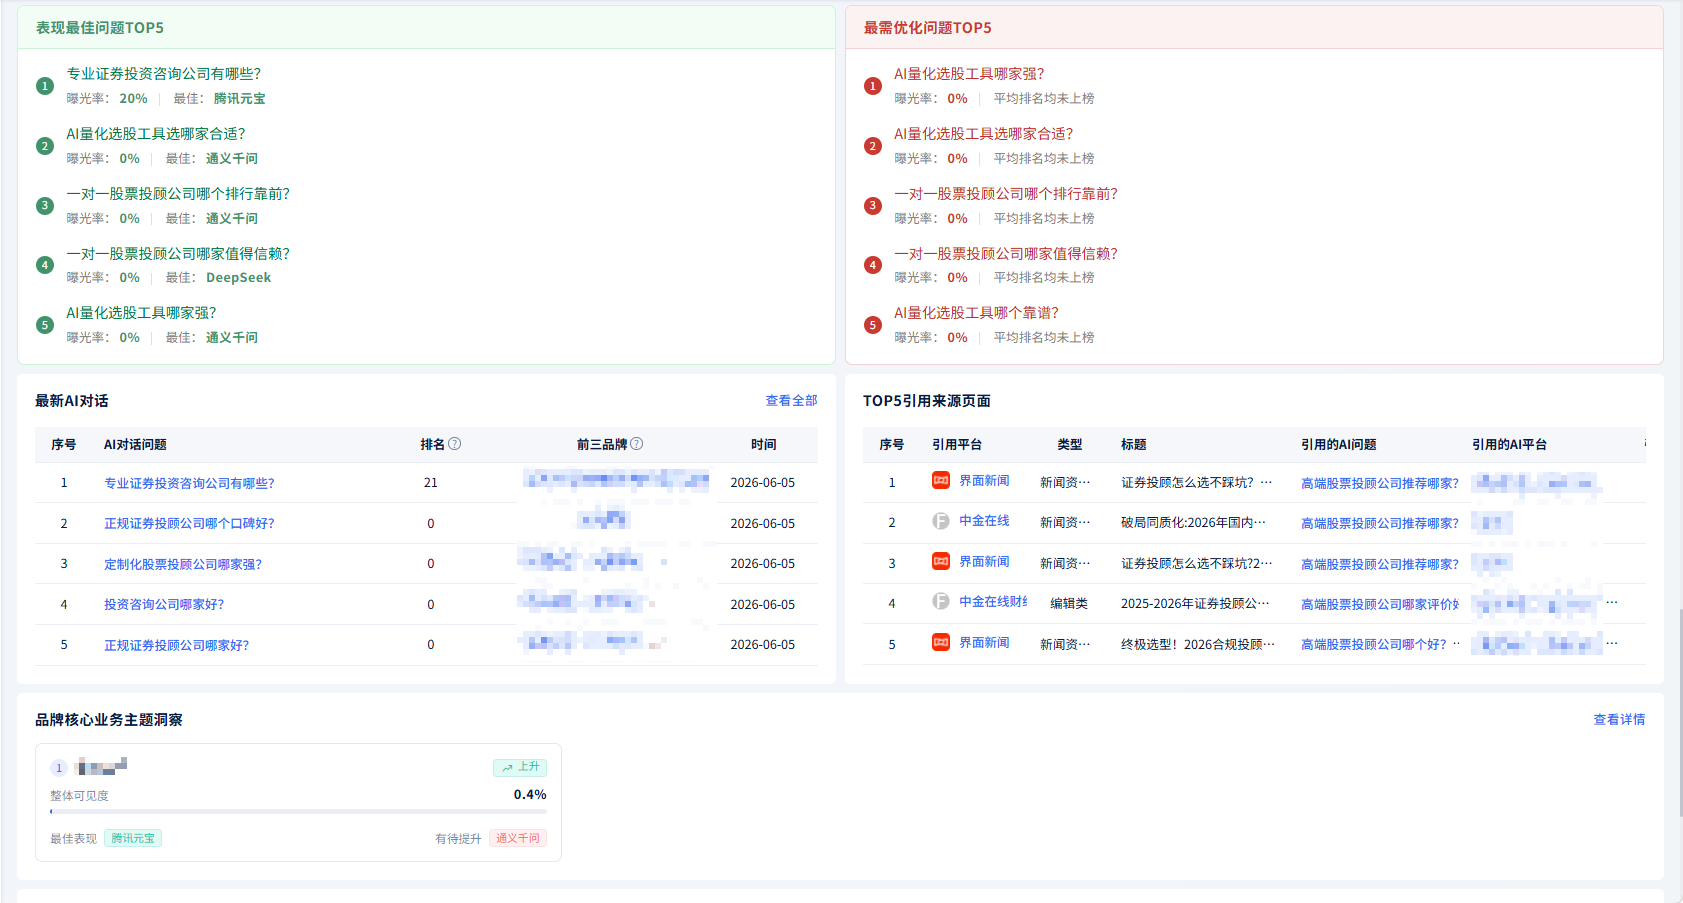Click 类型 column header in sources table

(x=1070, y=445)
